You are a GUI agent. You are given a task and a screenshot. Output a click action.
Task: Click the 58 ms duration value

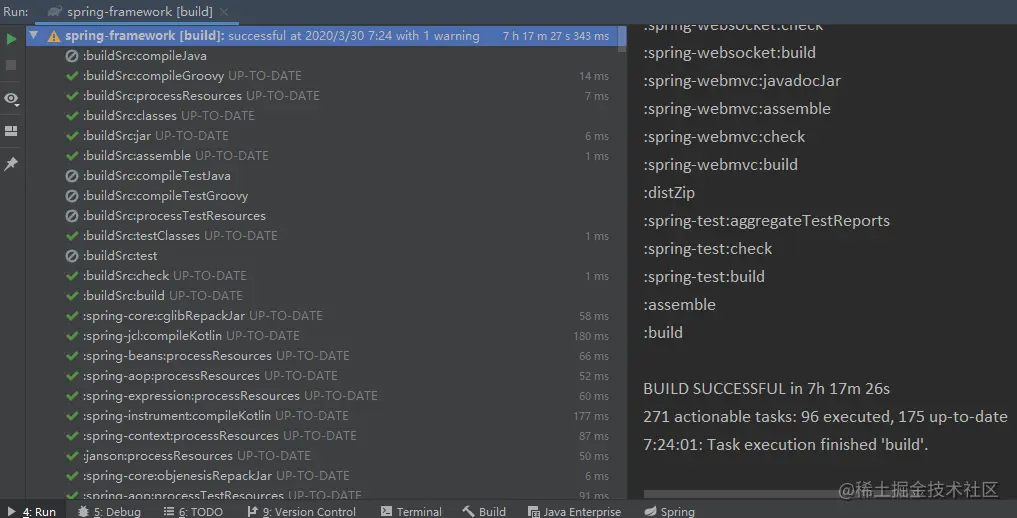coord(594,316)
